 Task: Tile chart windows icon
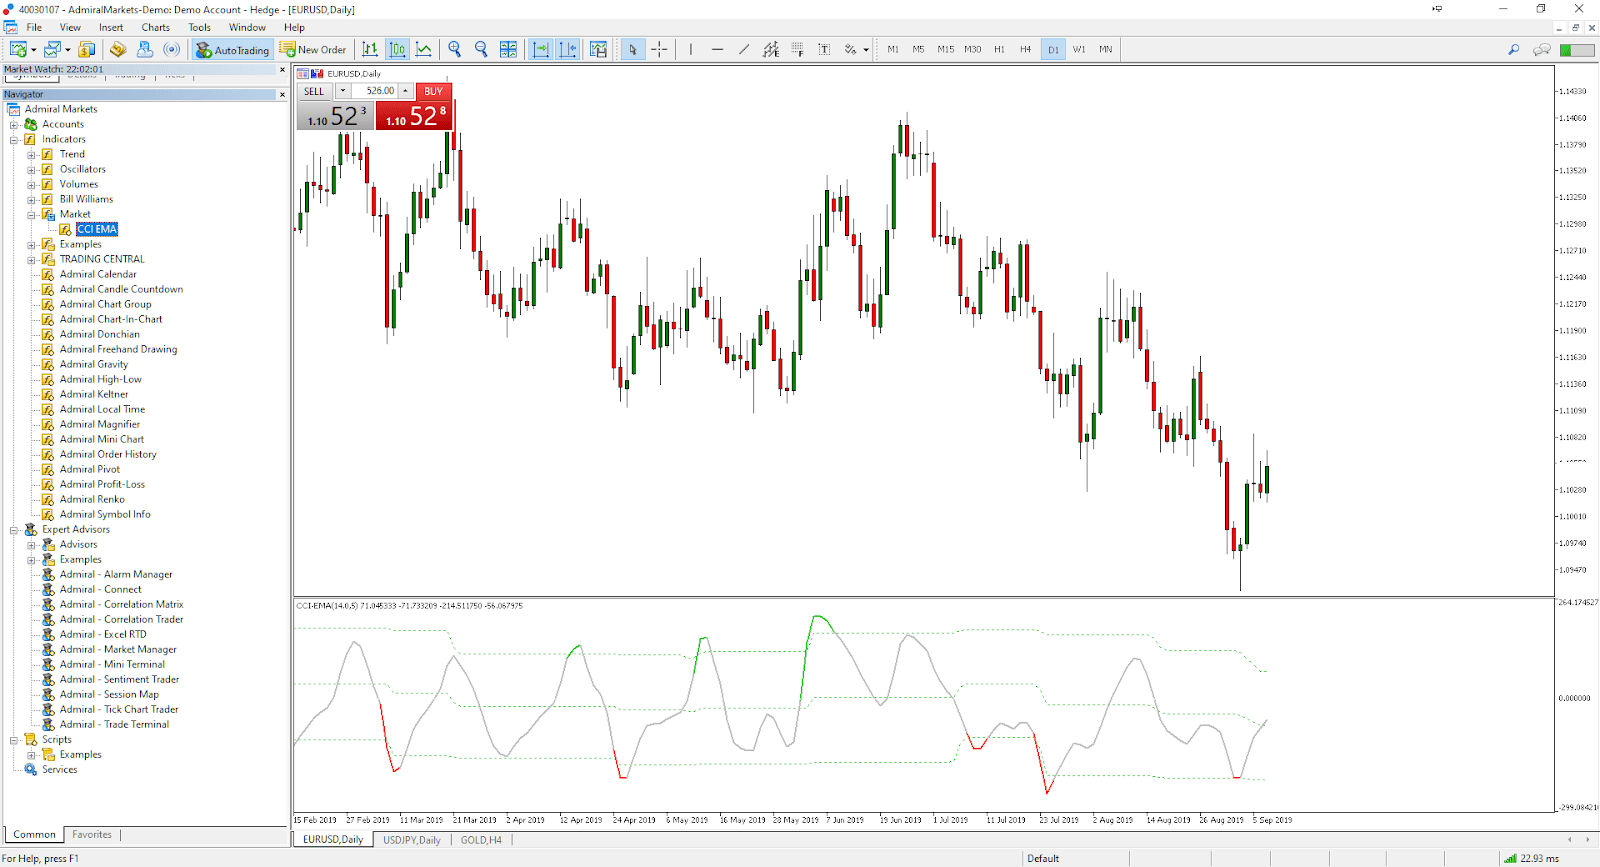(x=508, y=49)
